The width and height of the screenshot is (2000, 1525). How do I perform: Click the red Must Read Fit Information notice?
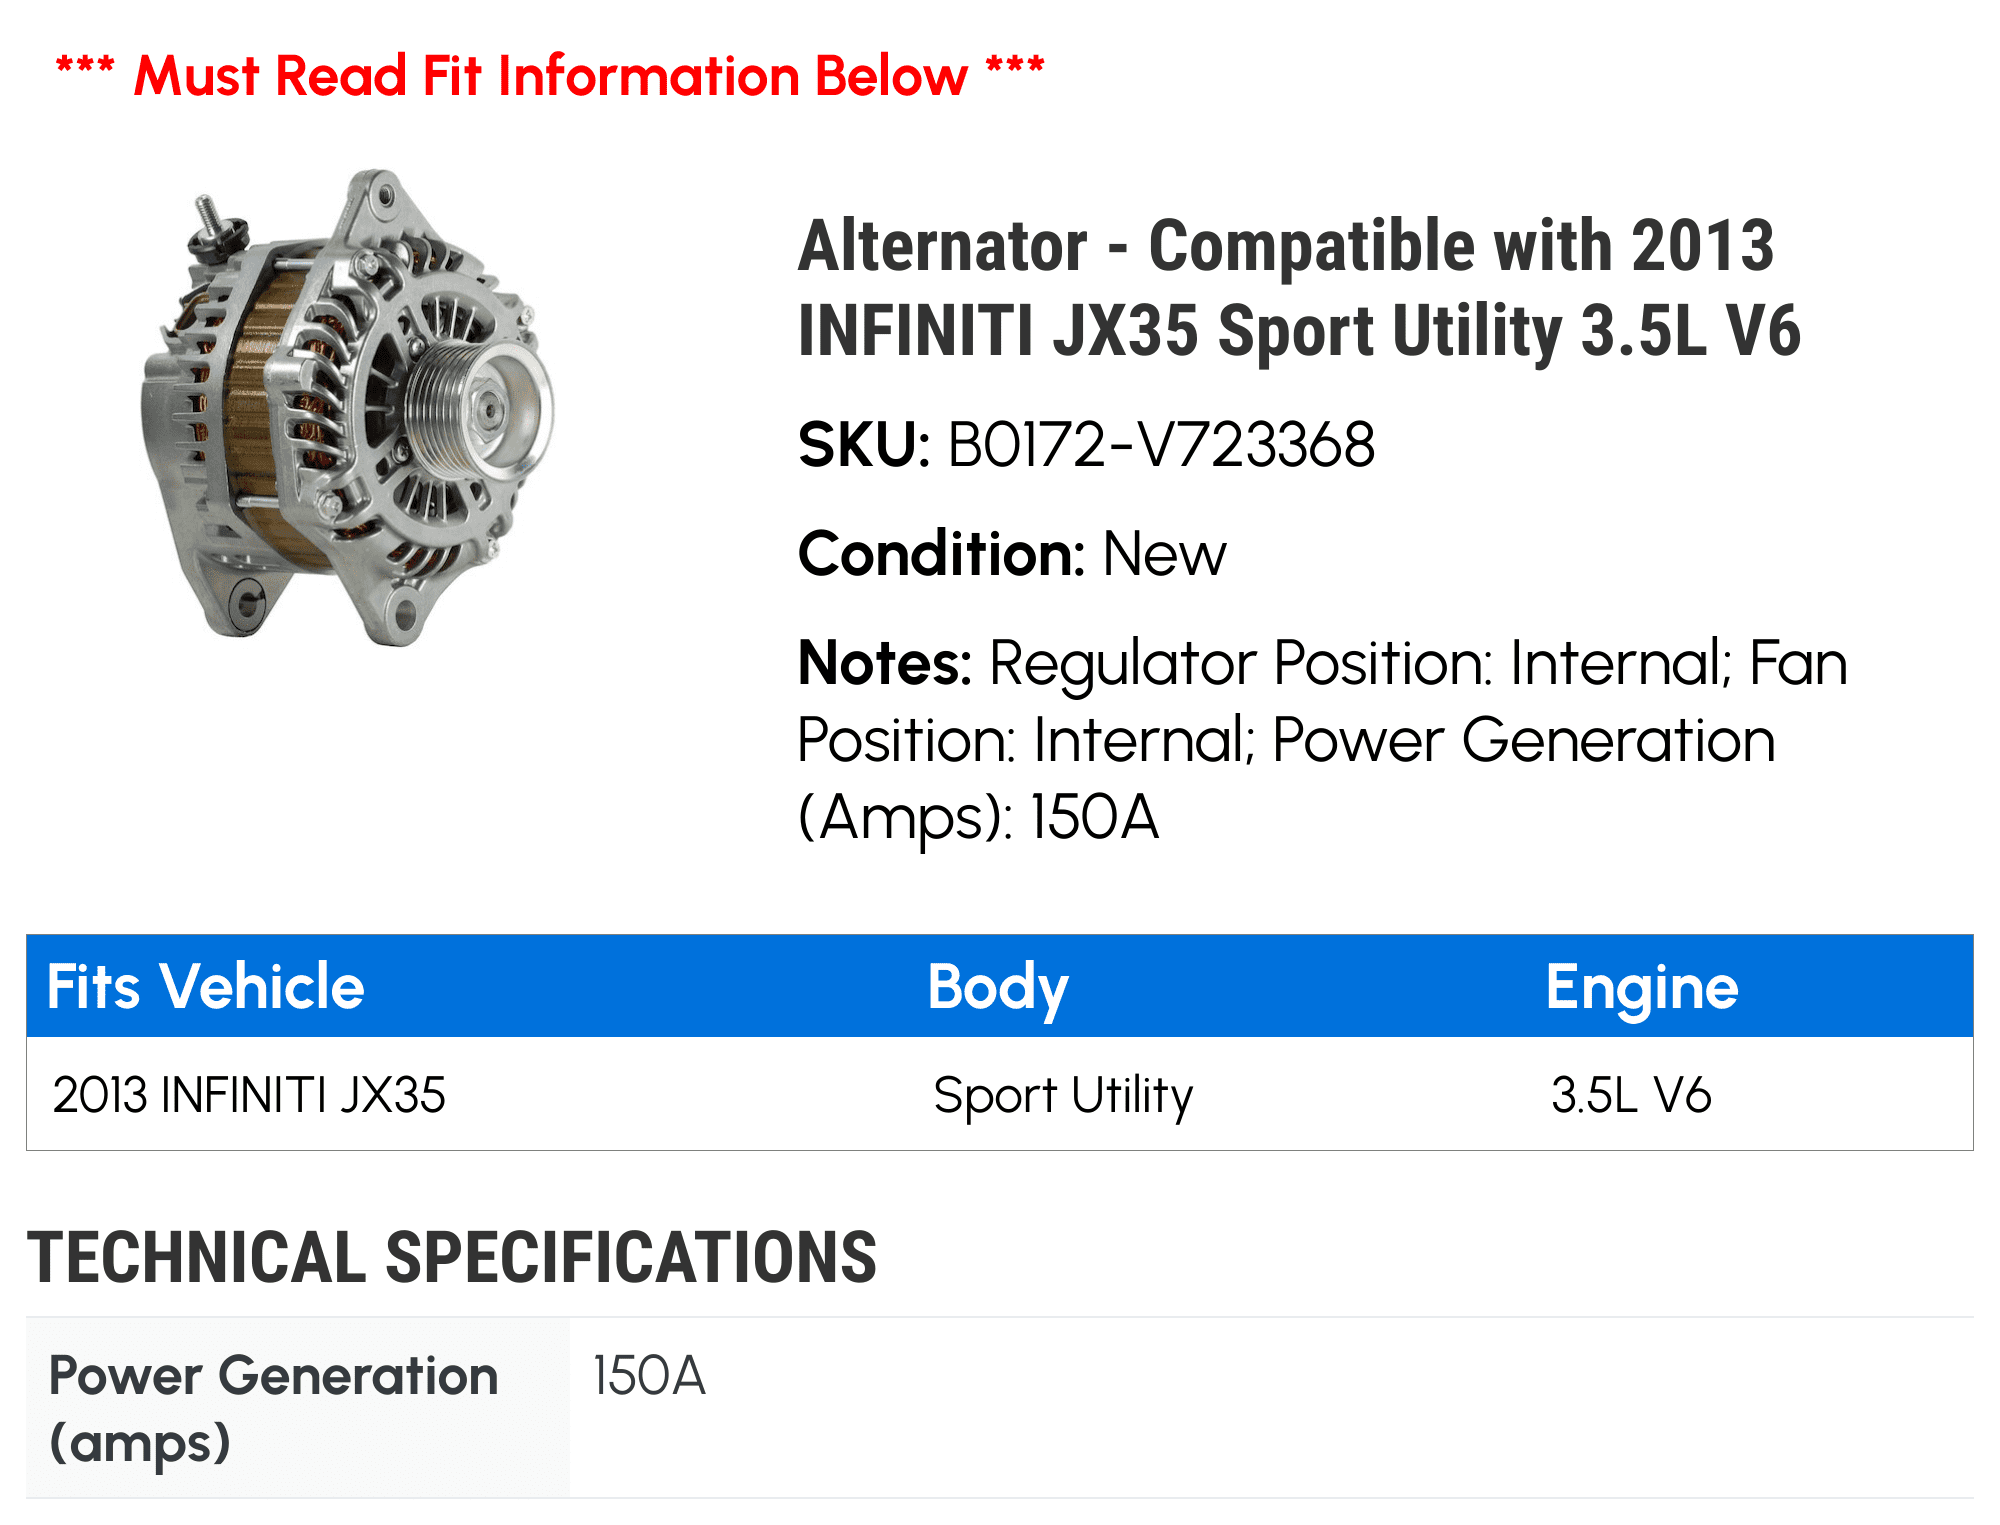click(549, 76)
